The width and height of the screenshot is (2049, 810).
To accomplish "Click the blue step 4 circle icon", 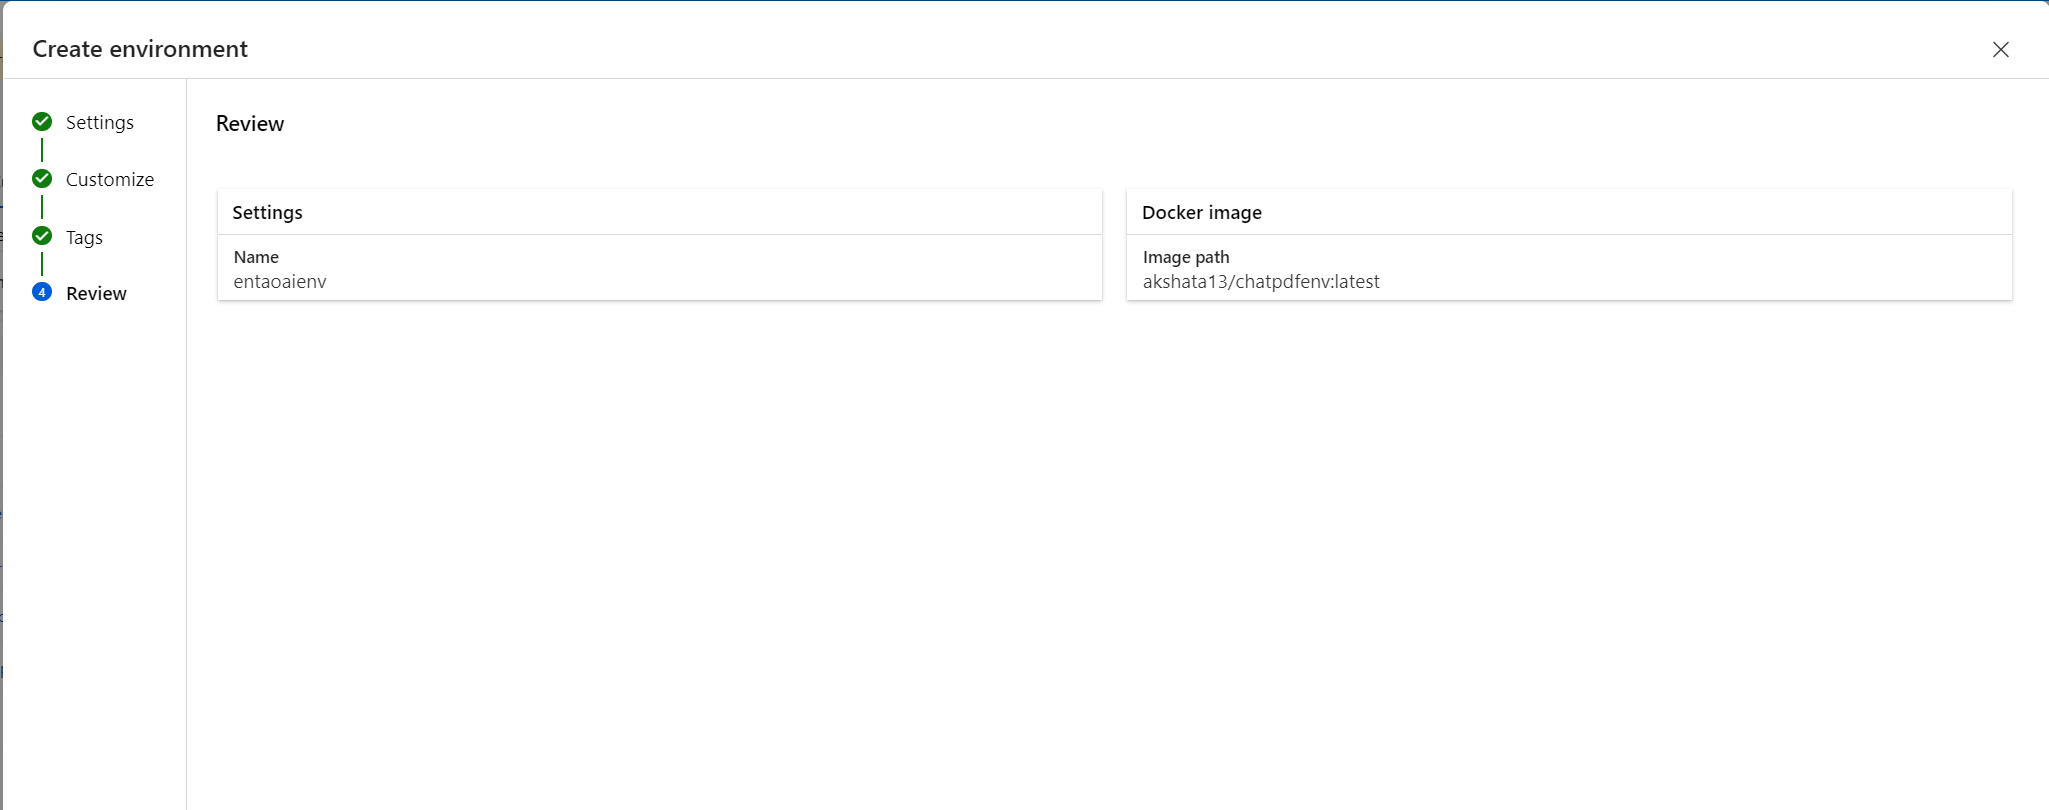I will [42, 292].
